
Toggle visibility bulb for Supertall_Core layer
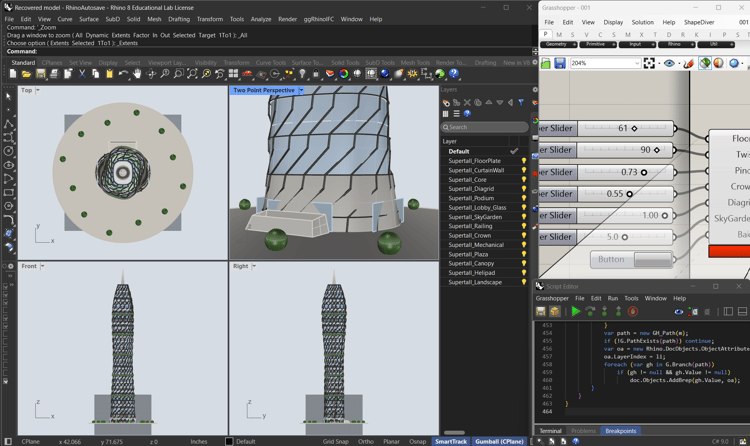point(523,180)
